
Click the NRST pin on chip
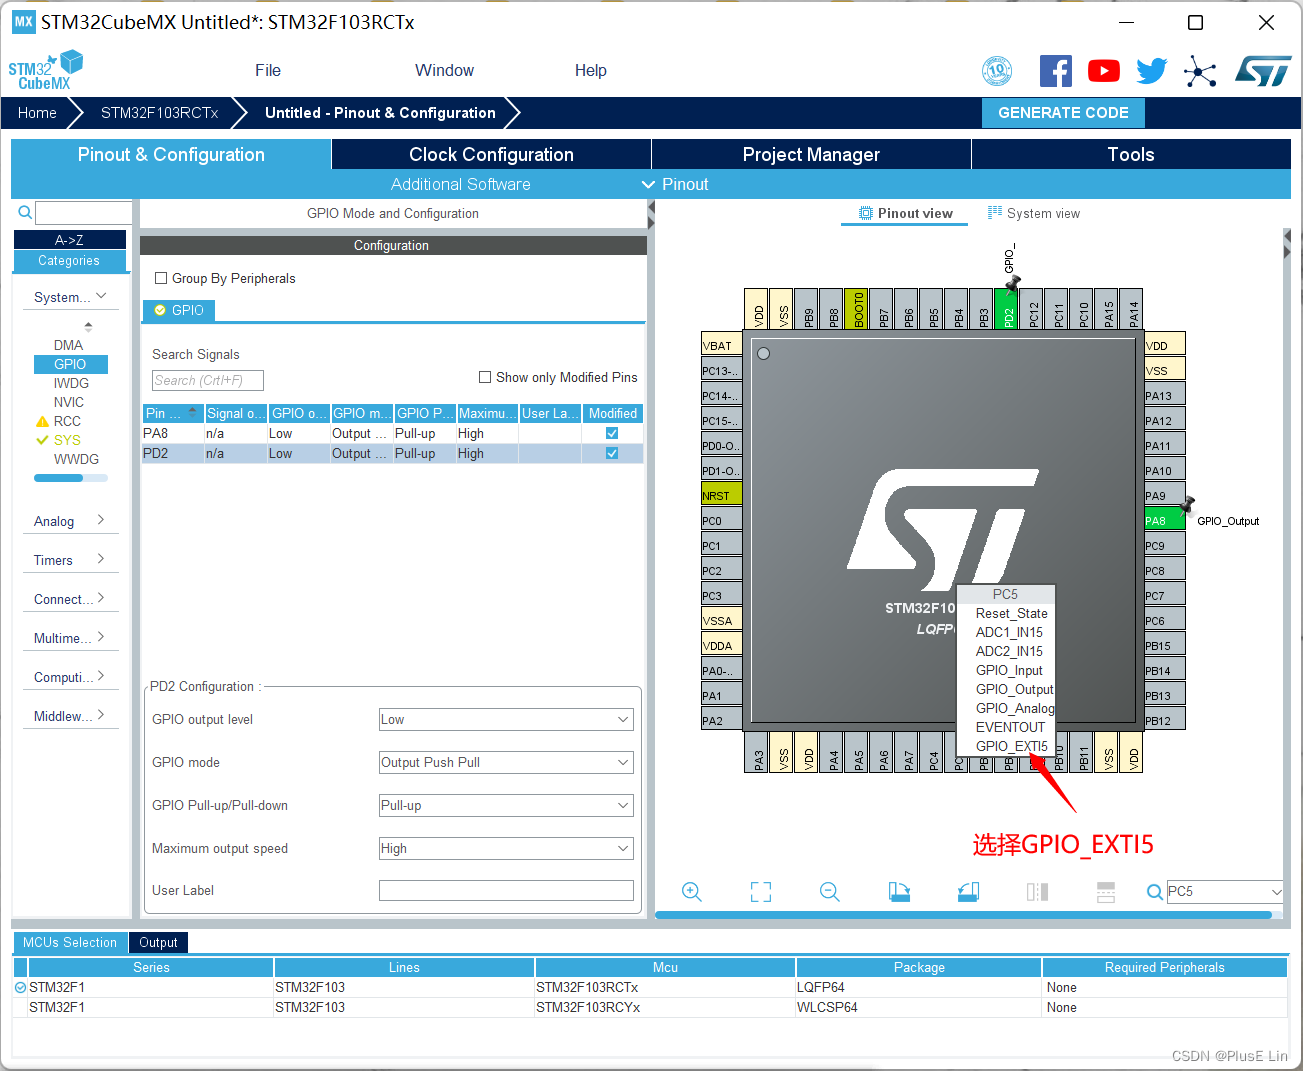click(x=721, y=495)
